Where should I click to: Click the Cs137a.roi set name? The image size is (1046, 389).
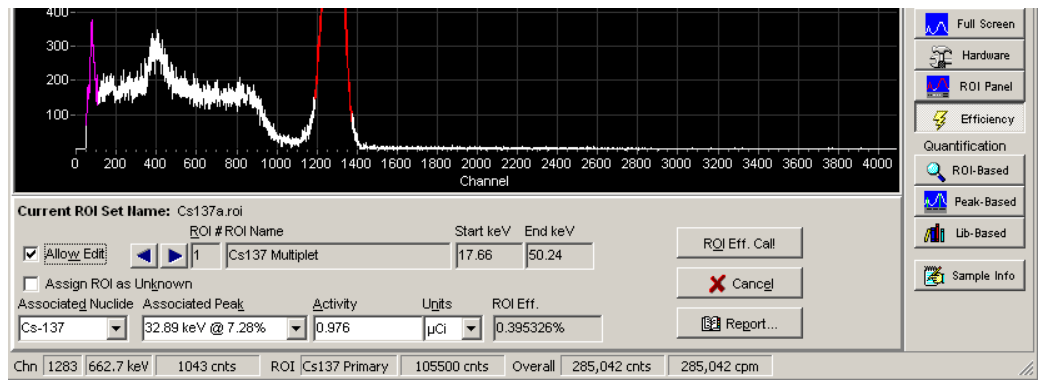[210, 212]
